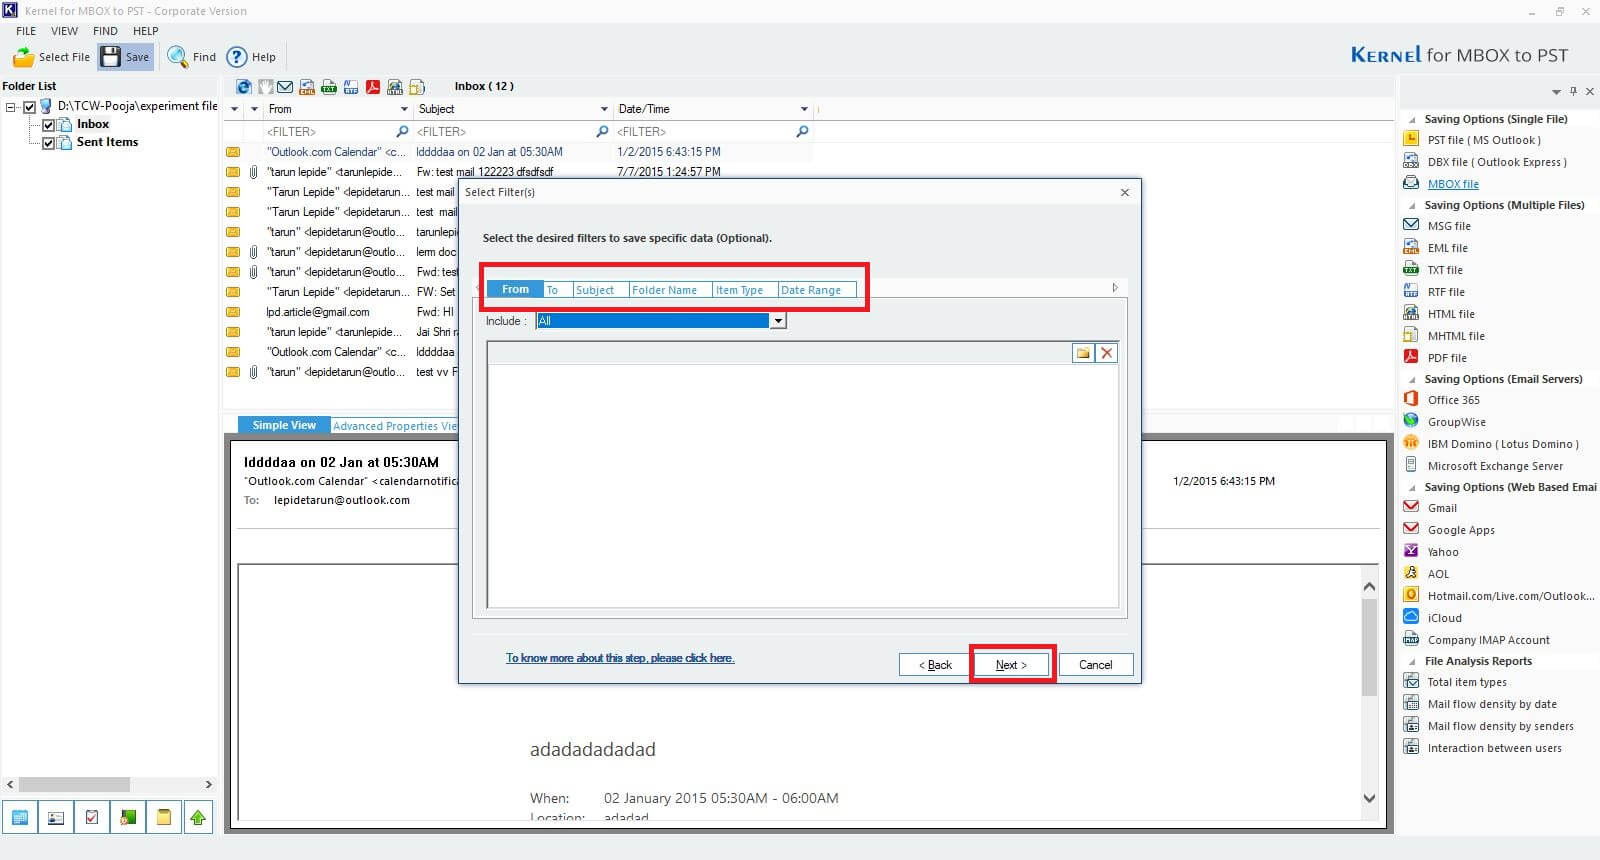The image size is (1600, 860).
Task: Click the TXT export icon above email list
Action: (x=329, y=87)
